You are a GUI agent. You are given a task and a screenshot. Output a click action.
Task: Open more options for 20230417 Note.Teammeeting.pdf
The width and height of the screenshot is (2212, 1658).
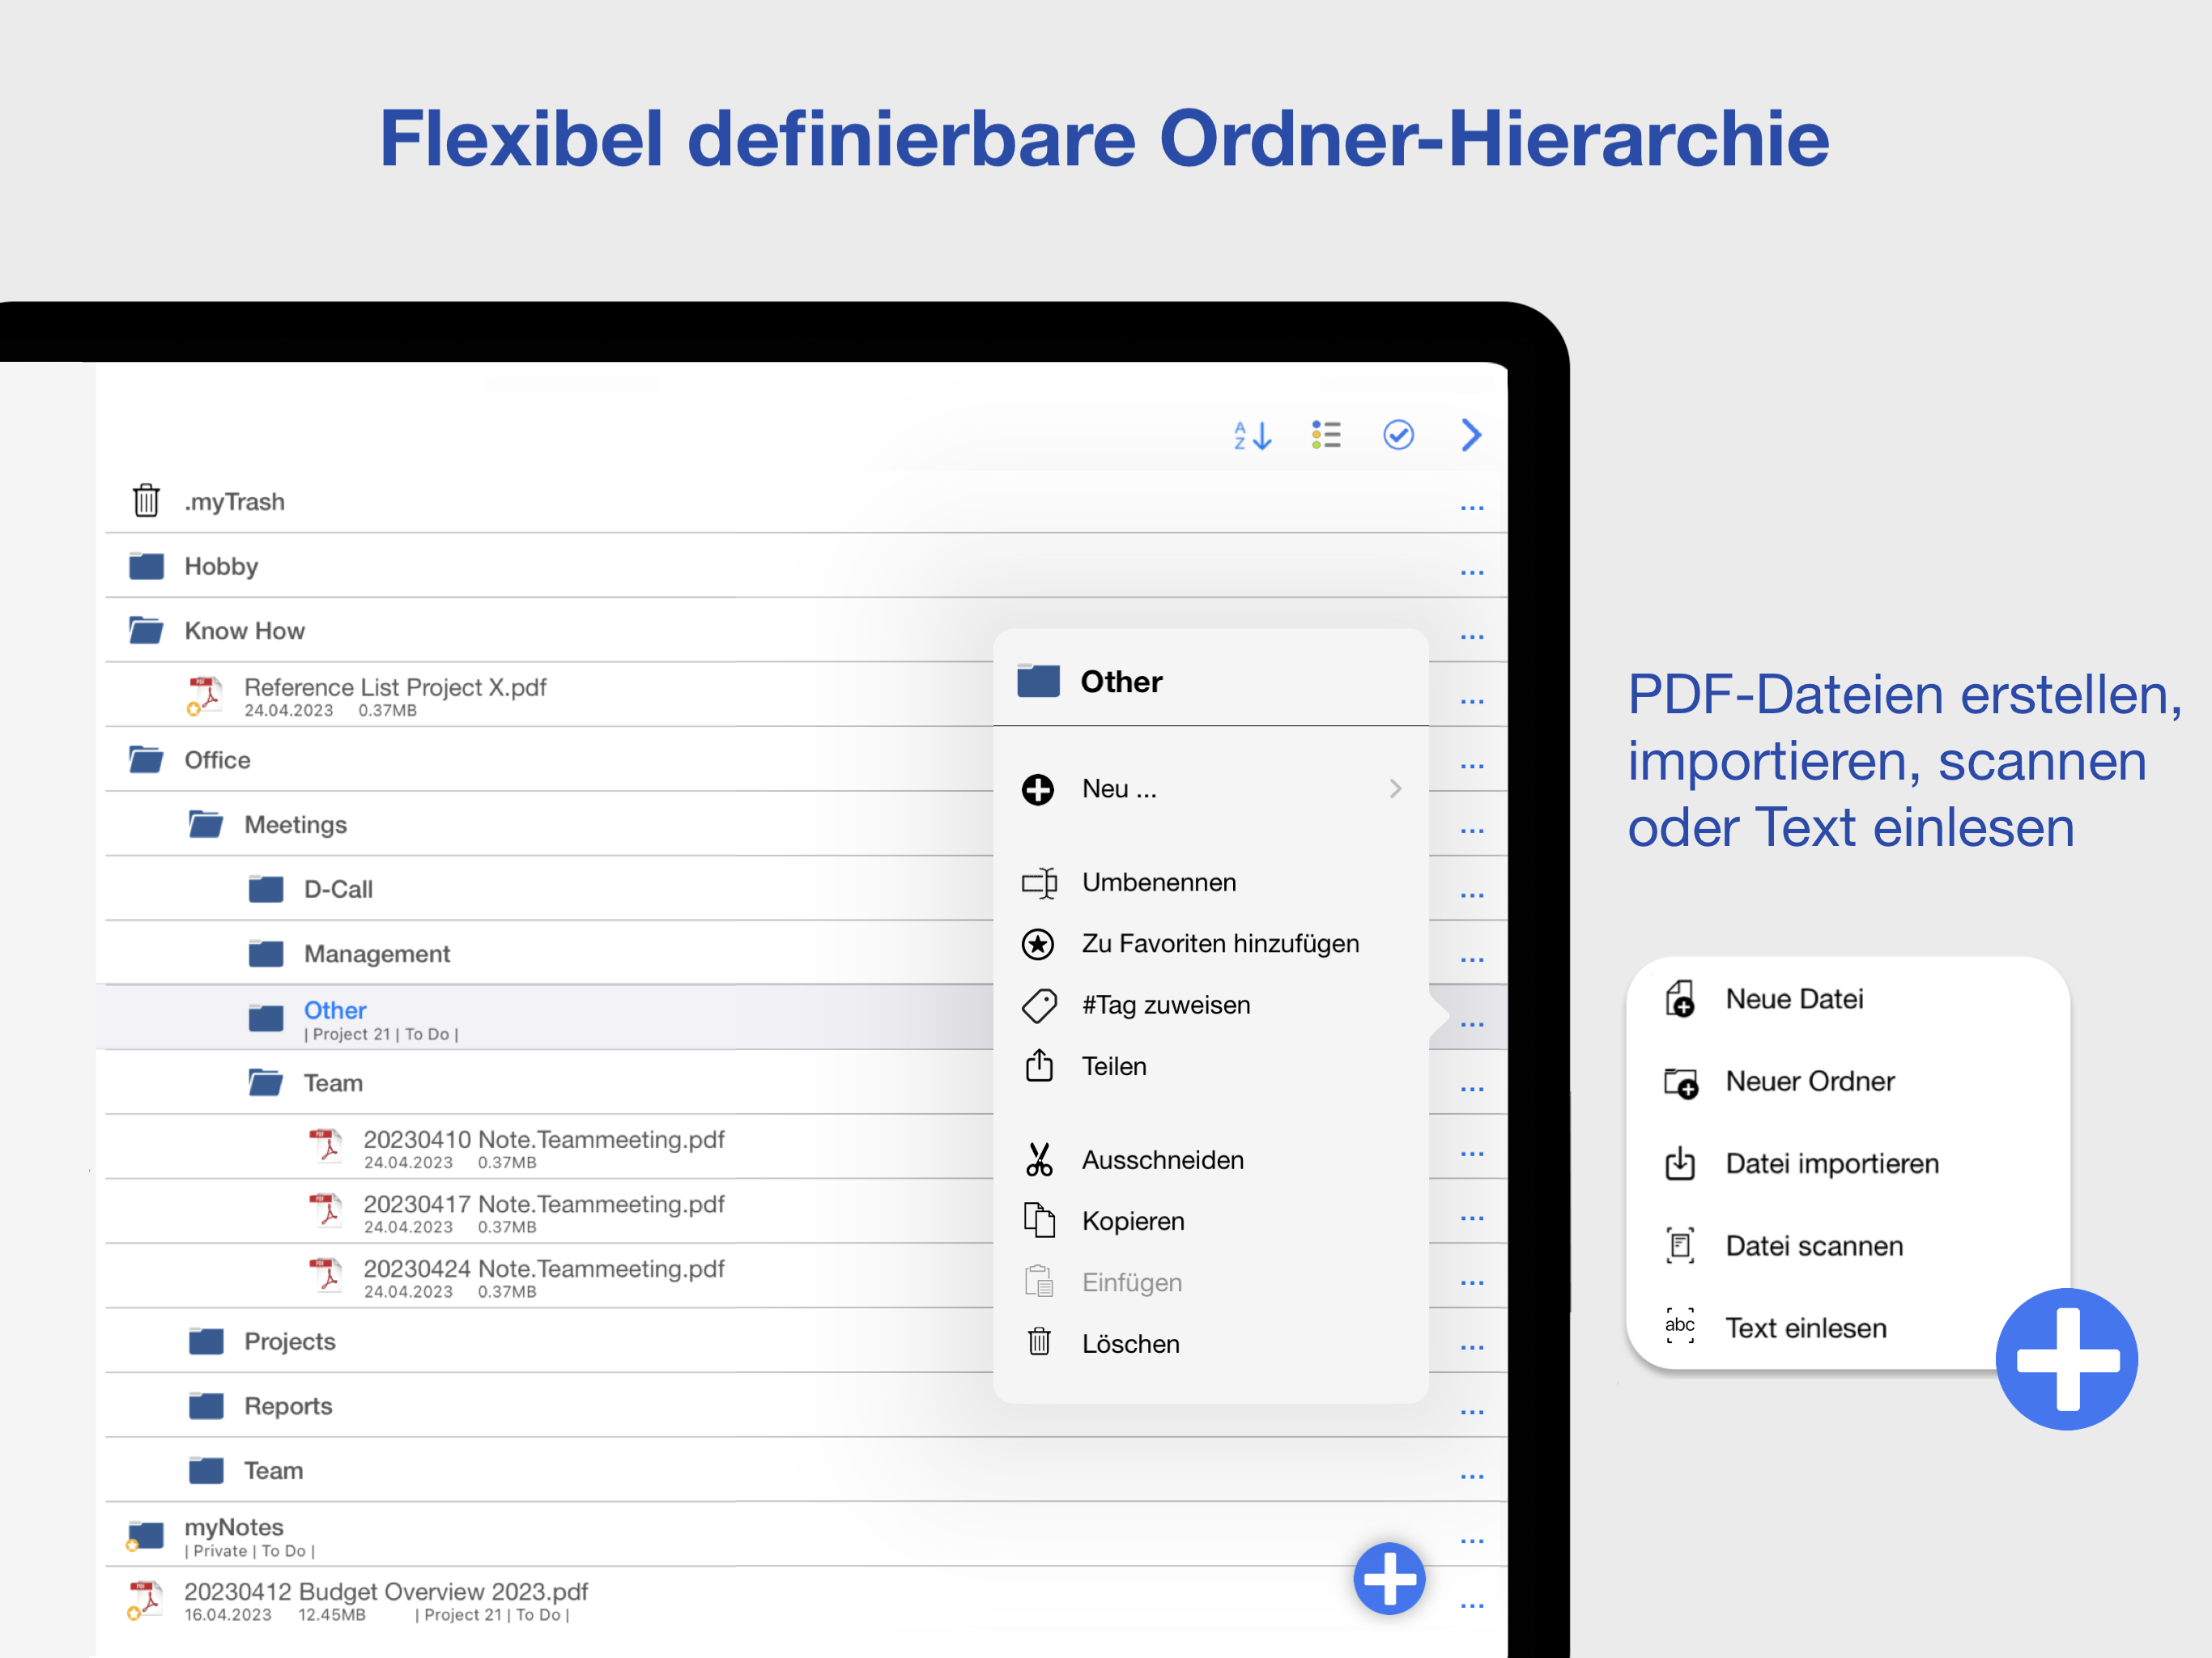tap(1471, 1219)
